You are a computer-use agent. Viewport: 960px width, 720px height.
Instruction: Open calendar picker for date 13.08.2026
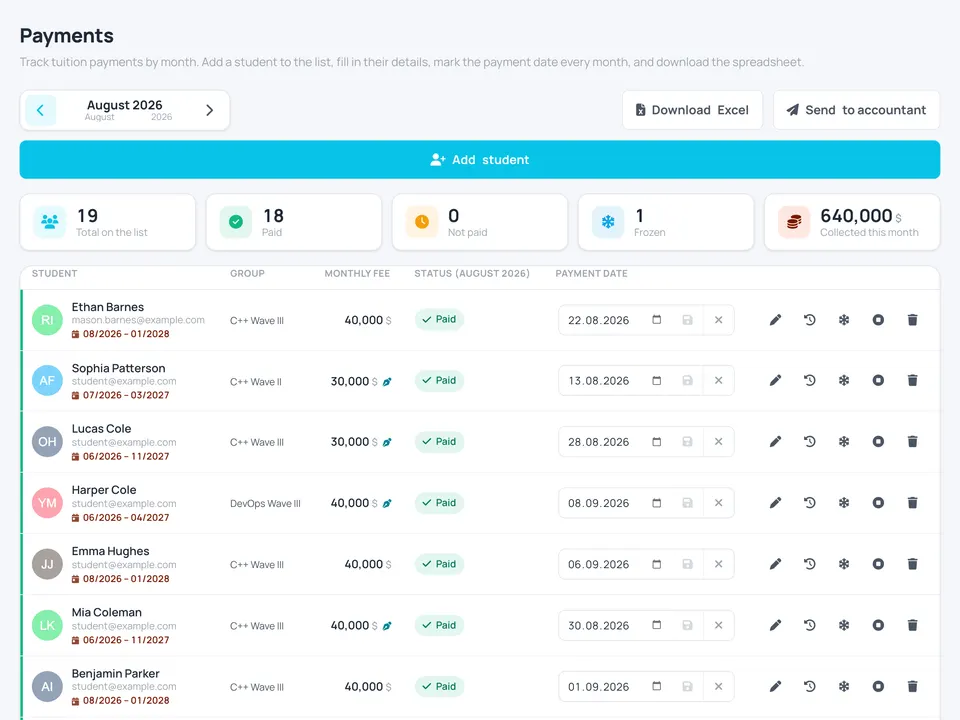click(656, 380)
